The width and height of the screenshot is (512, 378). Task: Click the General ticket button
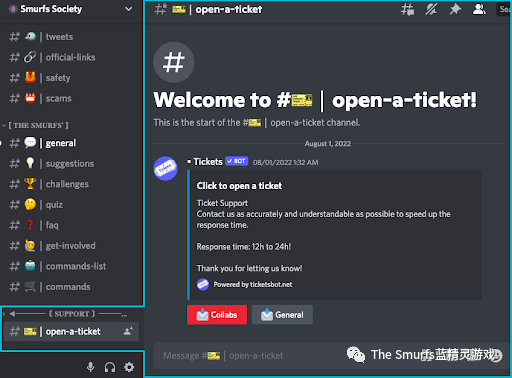tap(282, 315)
